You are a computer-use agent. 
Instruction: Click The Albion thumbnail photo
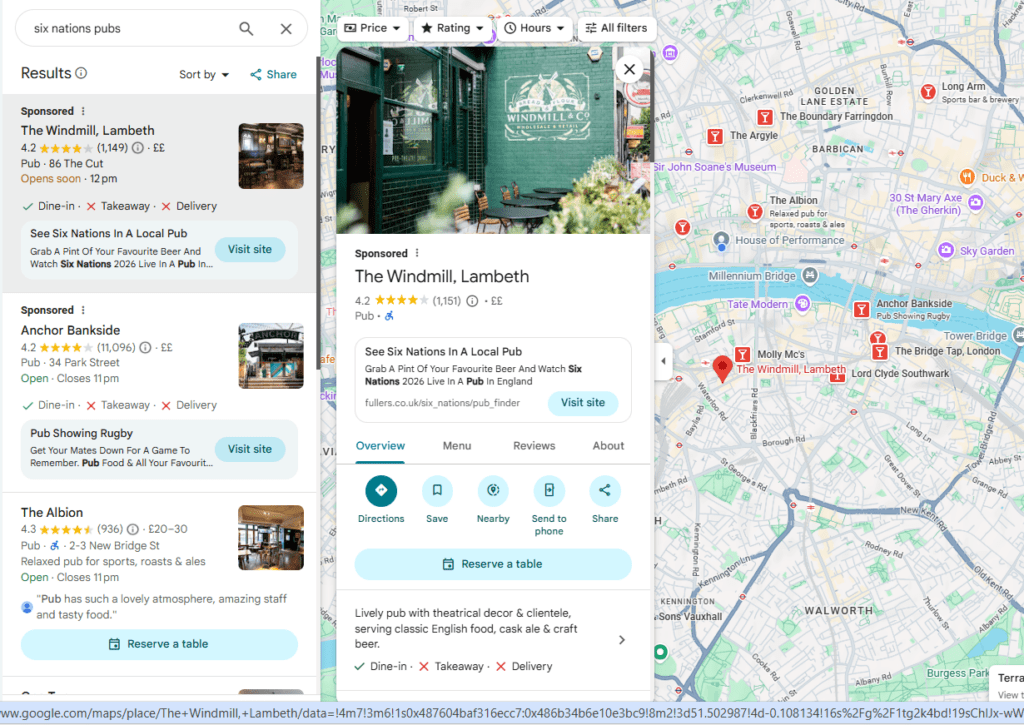click(x=270, y=538)
